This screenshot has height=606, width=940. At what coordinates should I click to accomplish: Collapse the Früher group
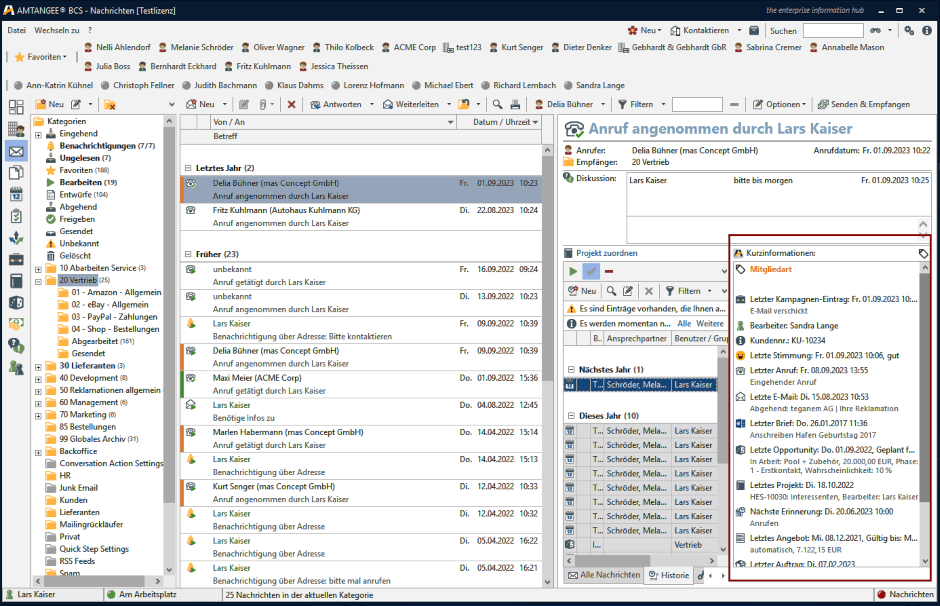click(188, 254)
